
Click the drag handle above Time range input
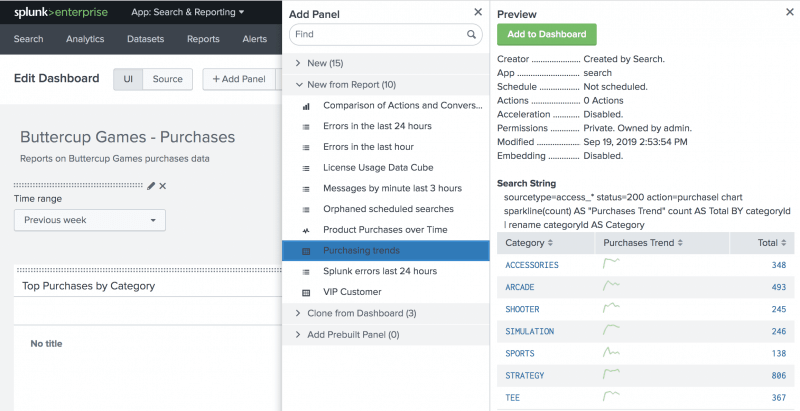pyautogui.click(x=78, y=186)
